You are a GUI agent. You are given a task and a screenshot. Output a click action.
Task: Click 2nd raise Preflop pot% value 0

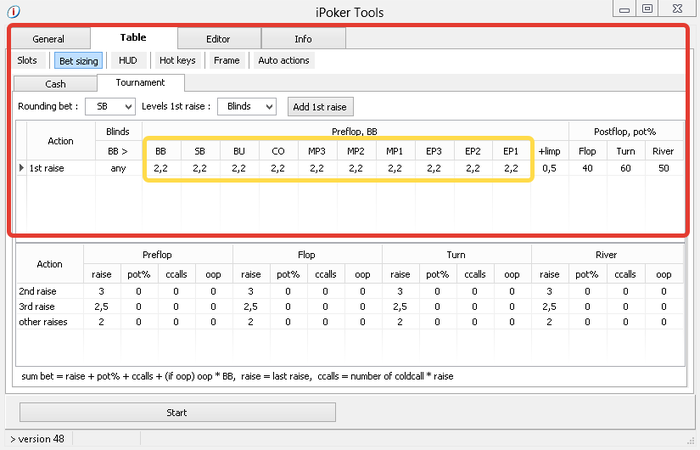click(x=139, y=292)
